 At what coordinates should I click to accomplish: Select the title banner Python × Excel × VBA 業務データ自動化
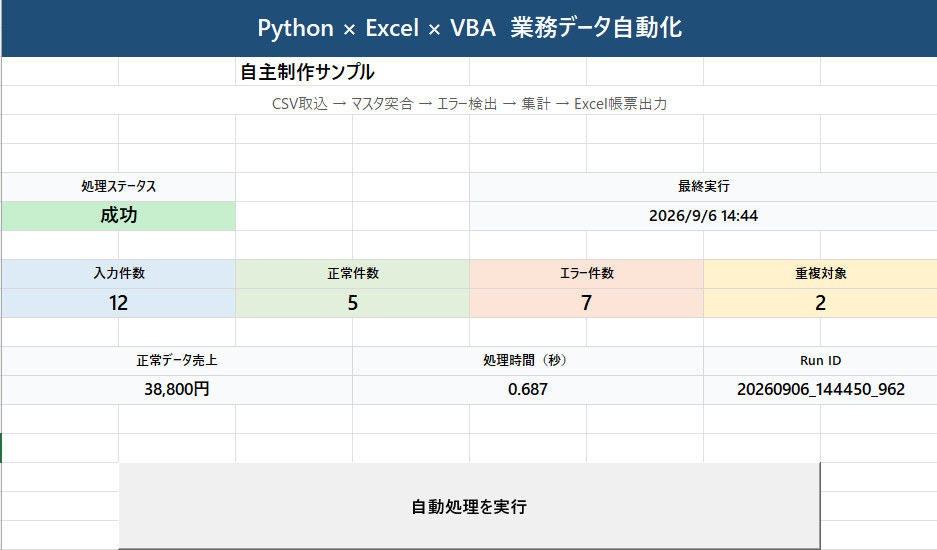click(x=469, y=28)
